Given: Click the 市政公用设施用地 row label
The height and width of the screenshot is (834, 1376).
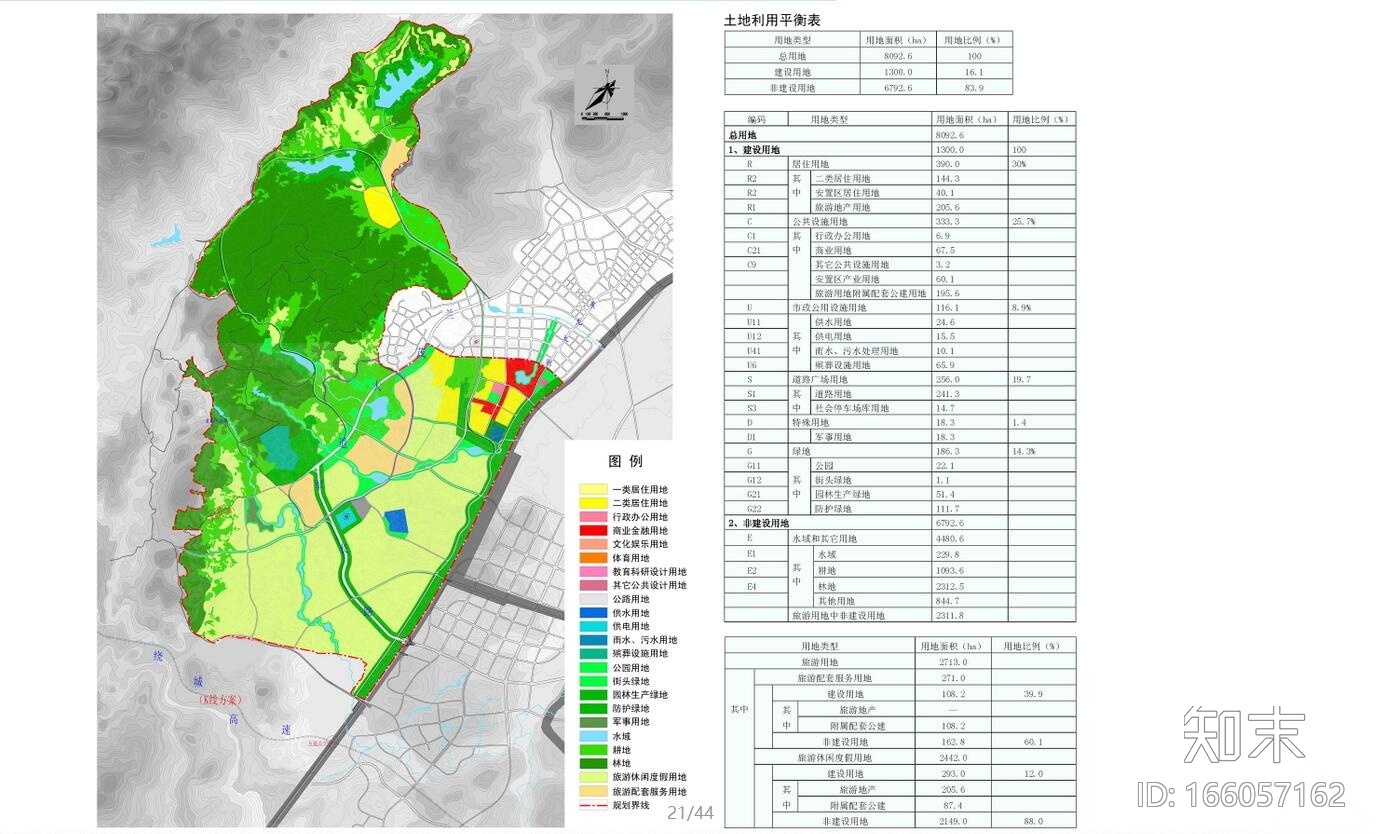Looking at the screenshot, I should coord(829,308).
